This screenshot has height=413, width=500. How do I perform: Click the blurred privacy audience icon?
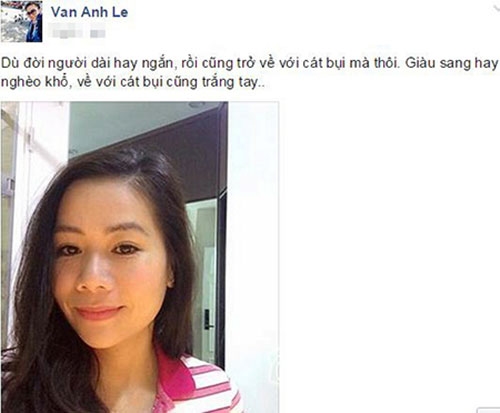[x=98, y=33]
